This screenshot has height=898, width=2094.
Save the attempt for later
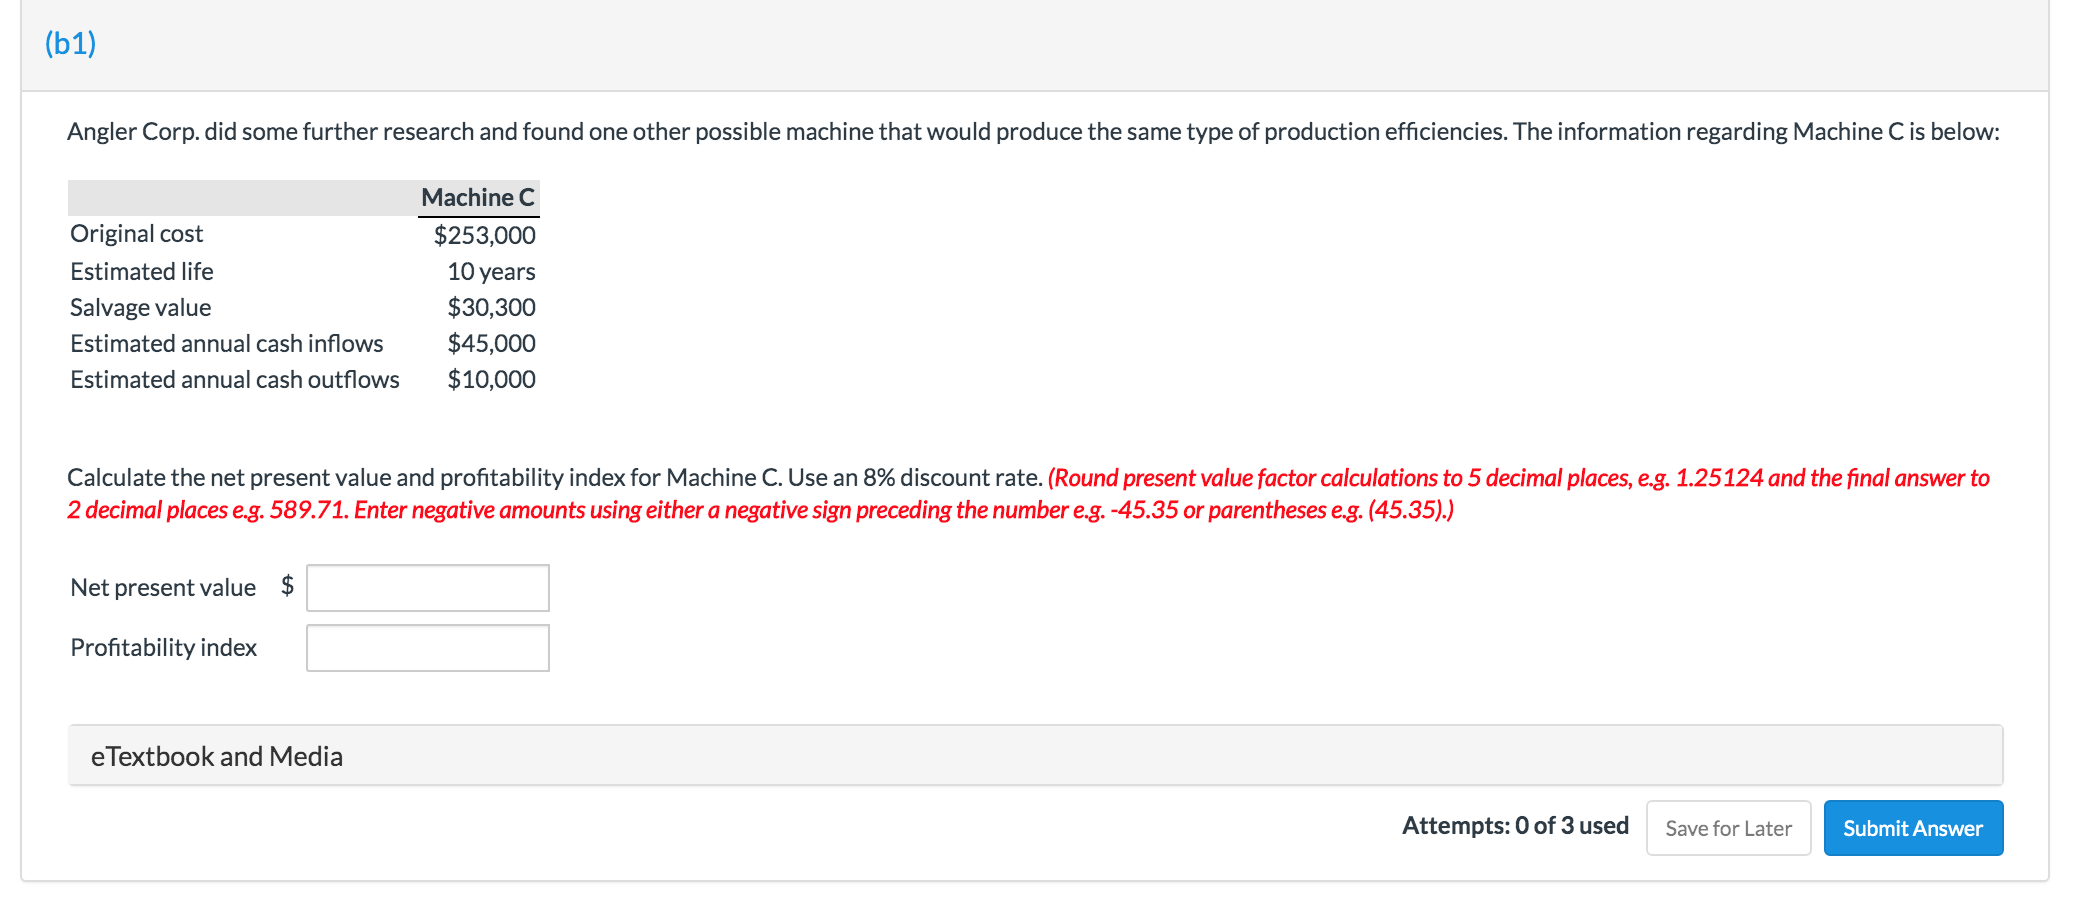1728,828
